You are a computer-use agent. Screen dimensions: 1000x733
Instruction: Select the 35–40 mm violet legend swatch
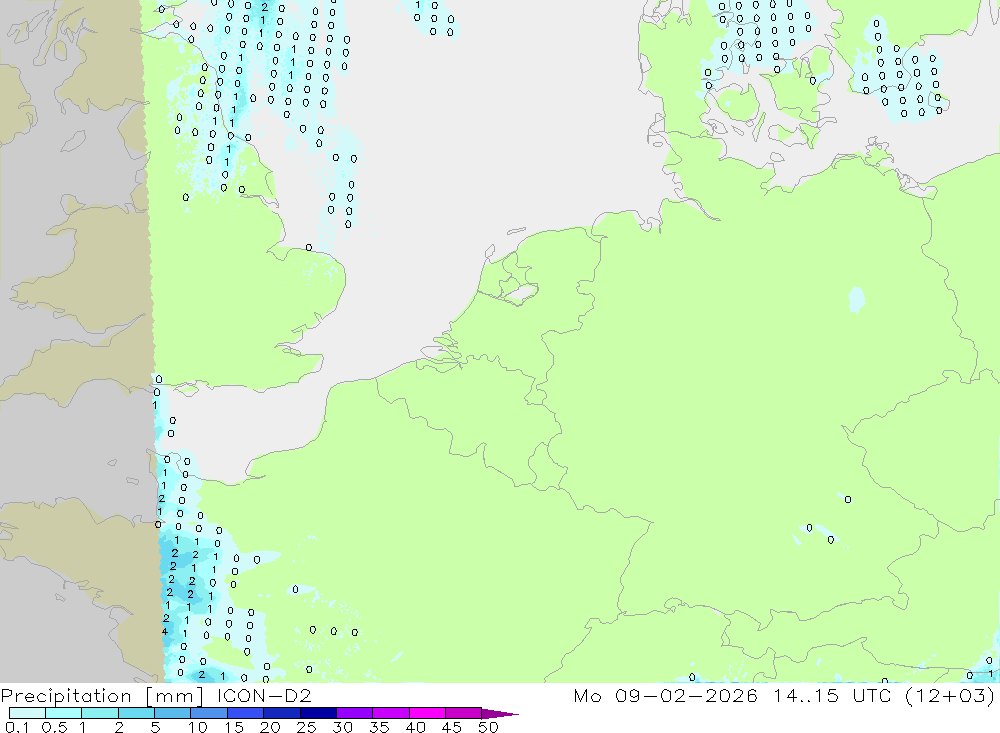391,713
